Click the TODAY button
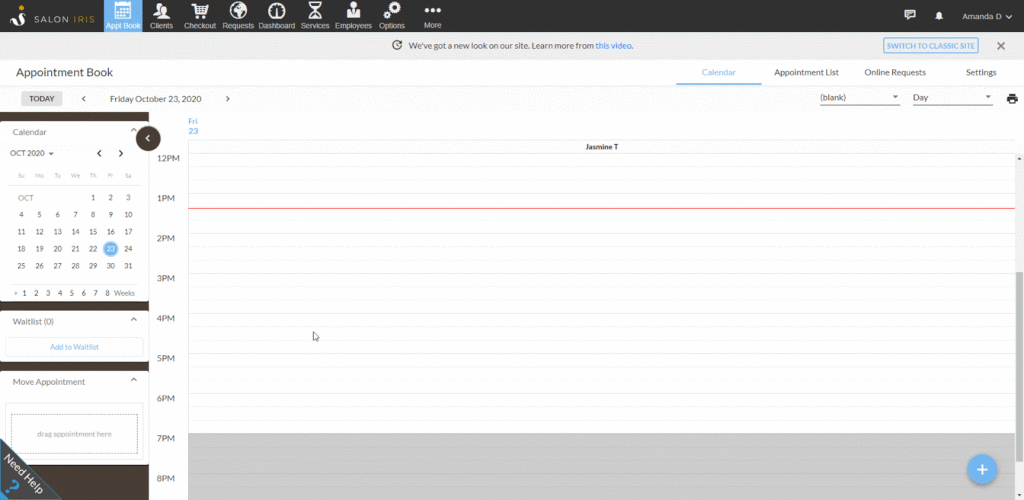Screen dimensions: 1024x500 click(x=42, y=99)
